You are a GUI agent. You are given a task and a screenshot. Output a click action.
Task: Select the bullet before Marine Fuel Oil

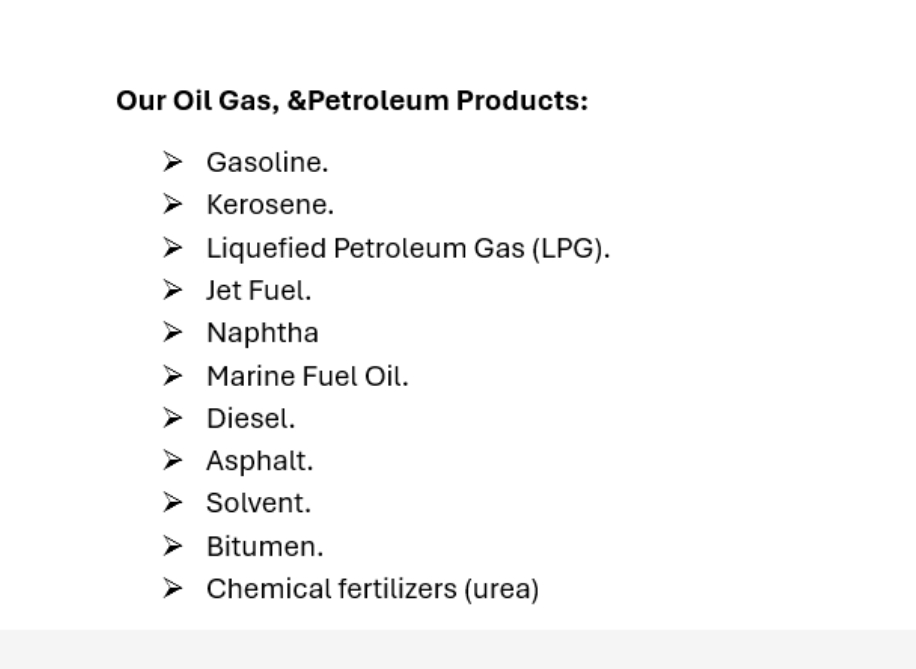tap(173, 377)
